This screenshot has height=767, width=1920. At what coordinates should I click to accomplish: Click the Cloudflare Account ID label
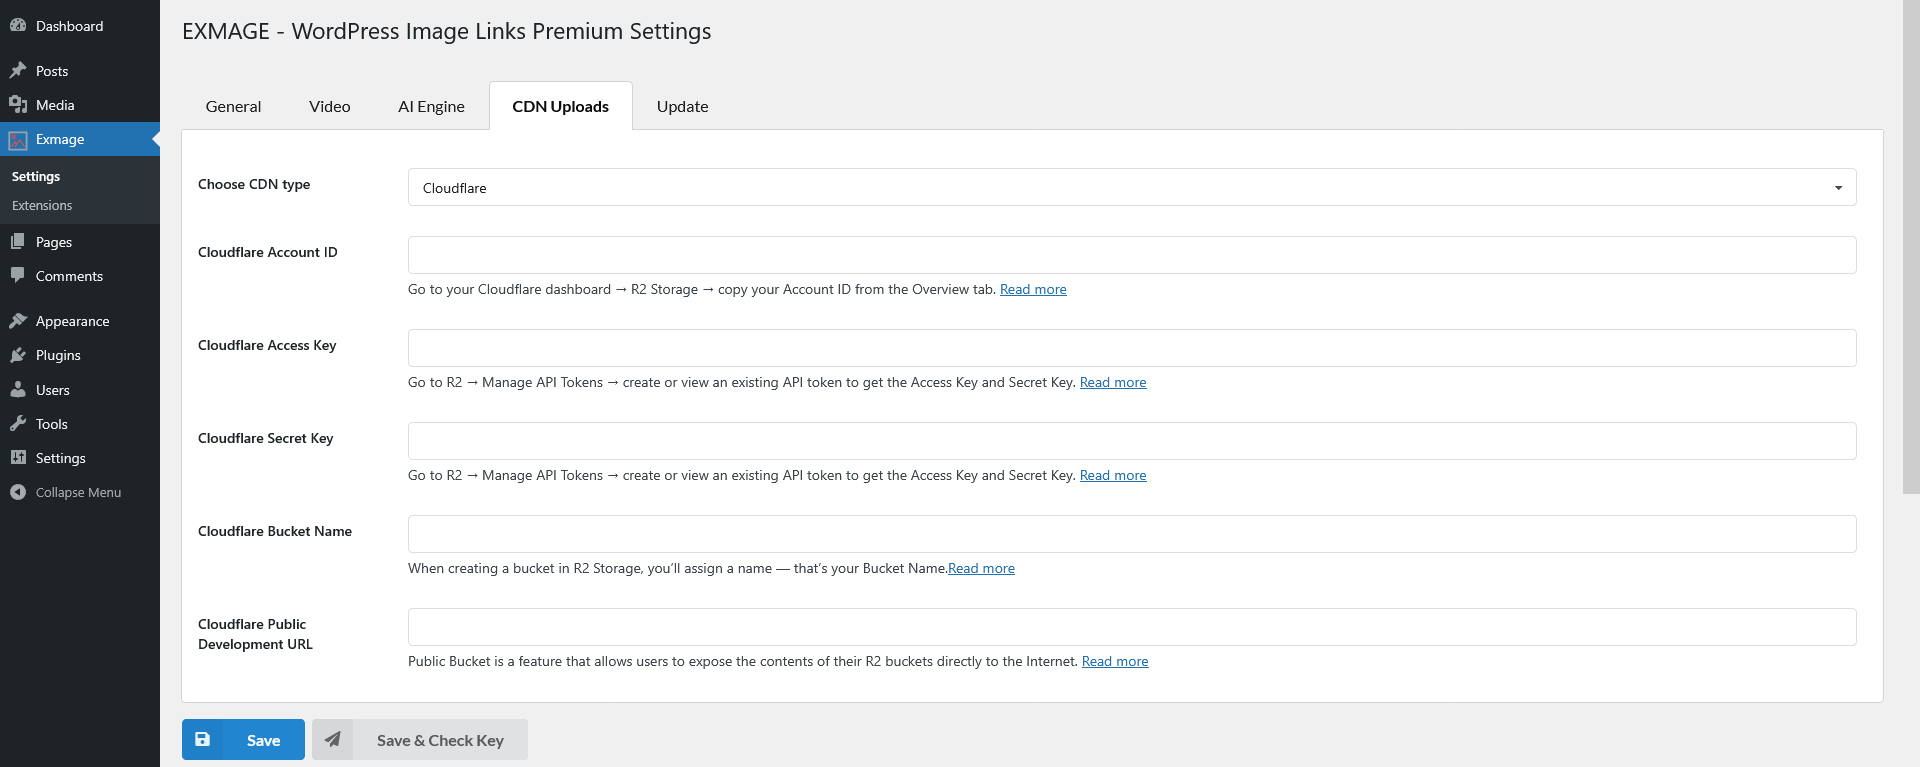268,252
